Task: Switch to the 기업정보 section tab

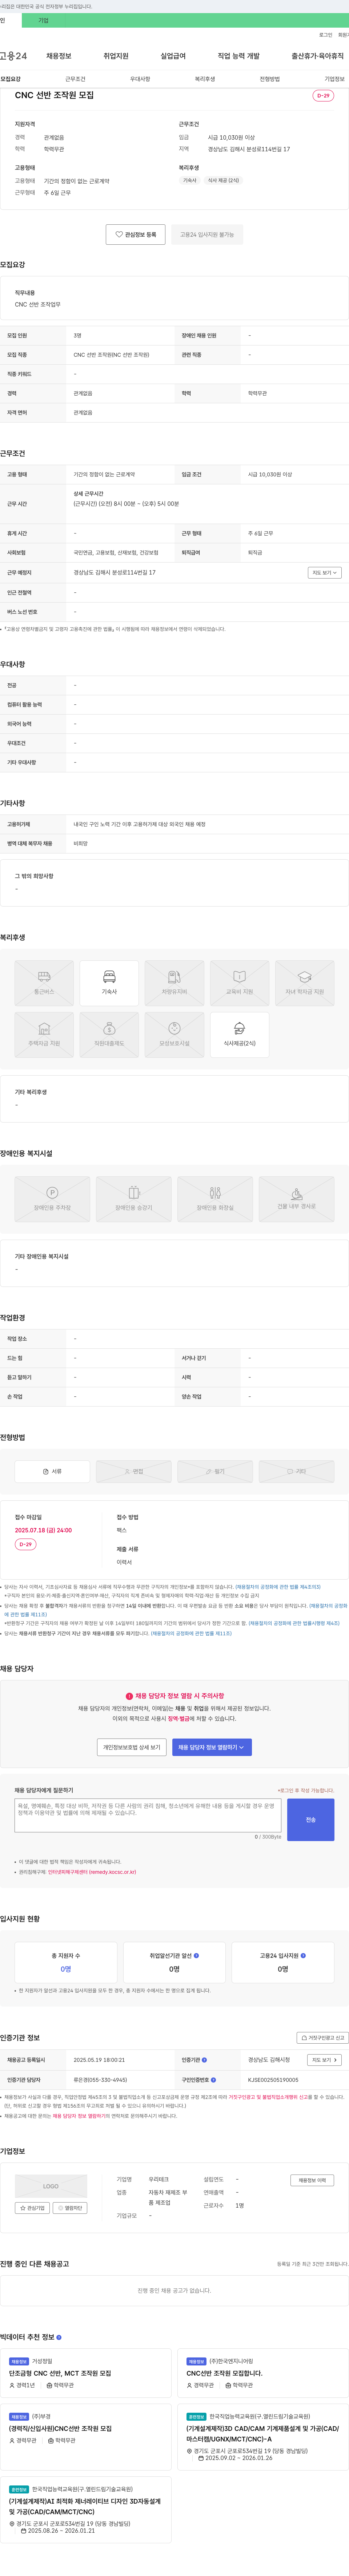Action: 334,79
